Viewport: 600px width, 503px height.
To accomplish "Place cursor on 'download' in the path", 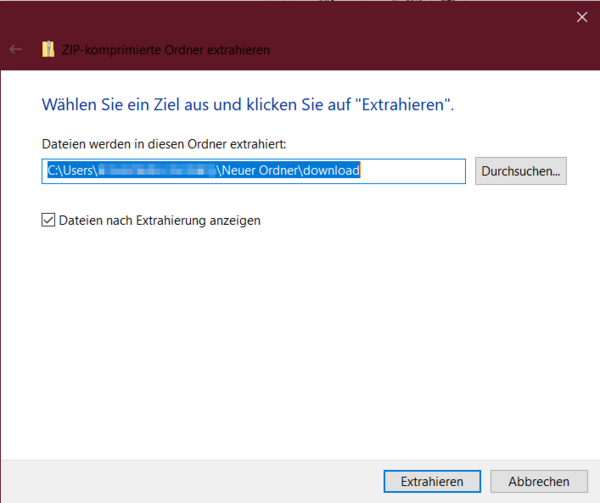I will point(331,171).
